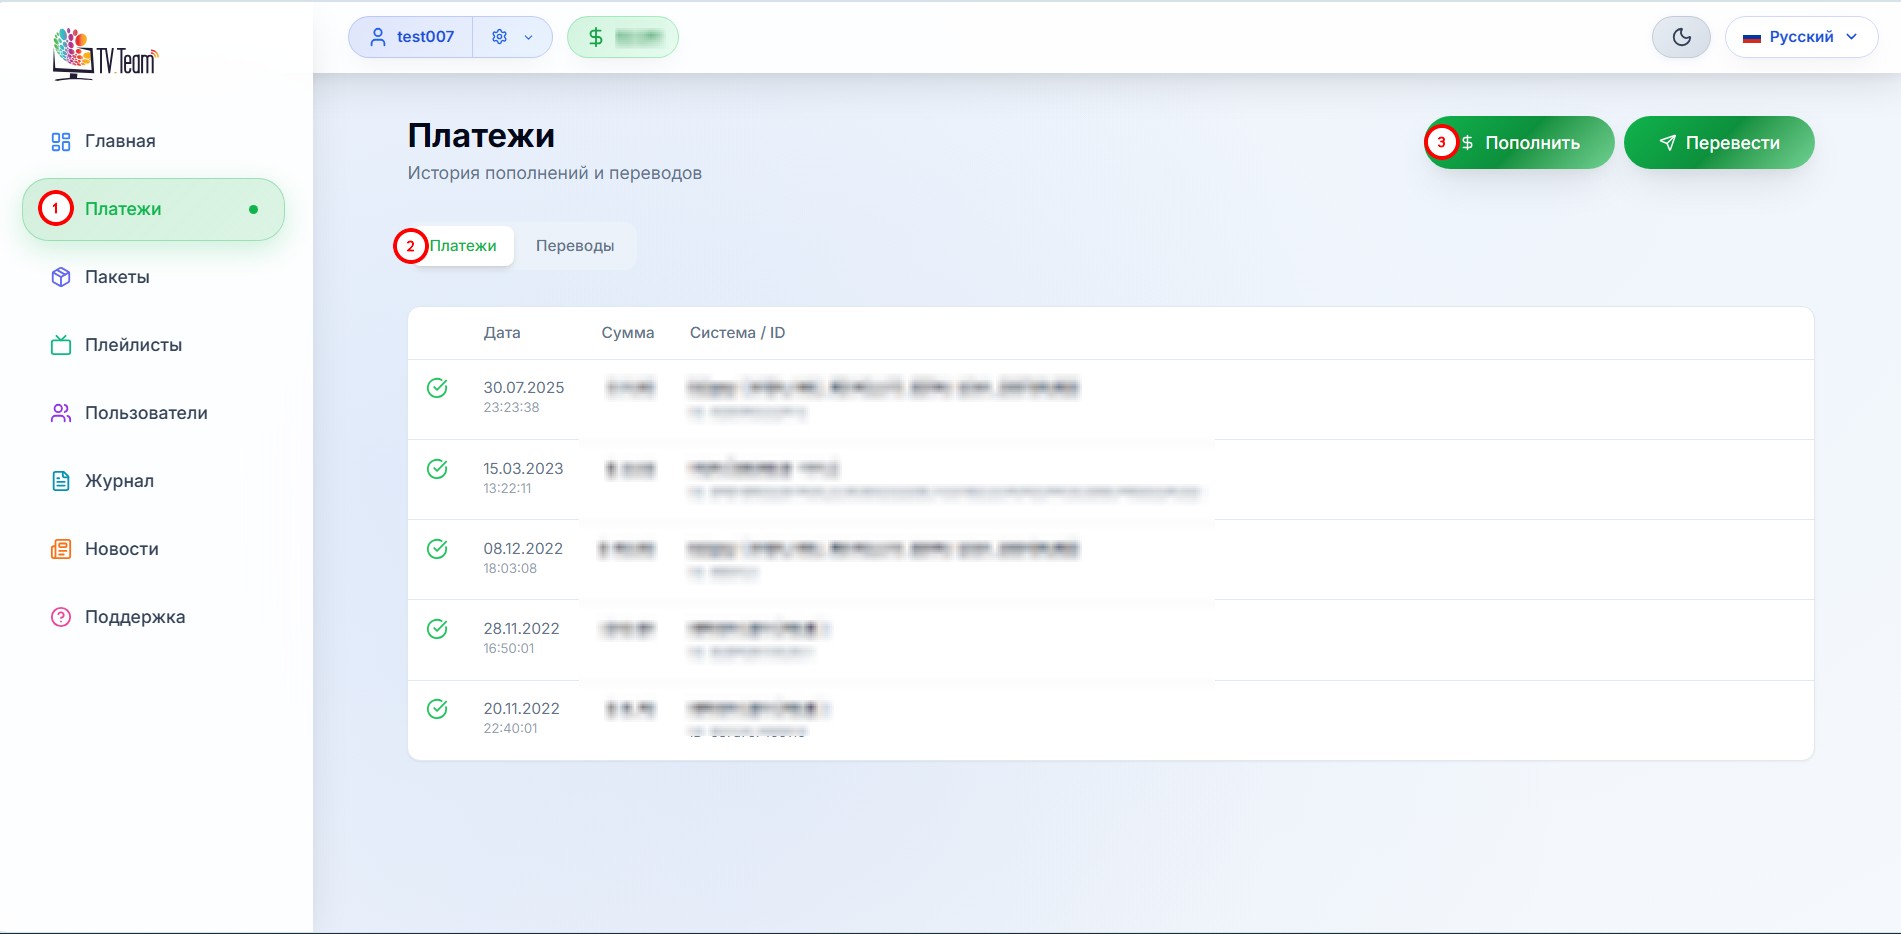Viewport: 1901px width, 934px height.
Task: Open the Пакеты section icon
Action: tap(61, 277)
